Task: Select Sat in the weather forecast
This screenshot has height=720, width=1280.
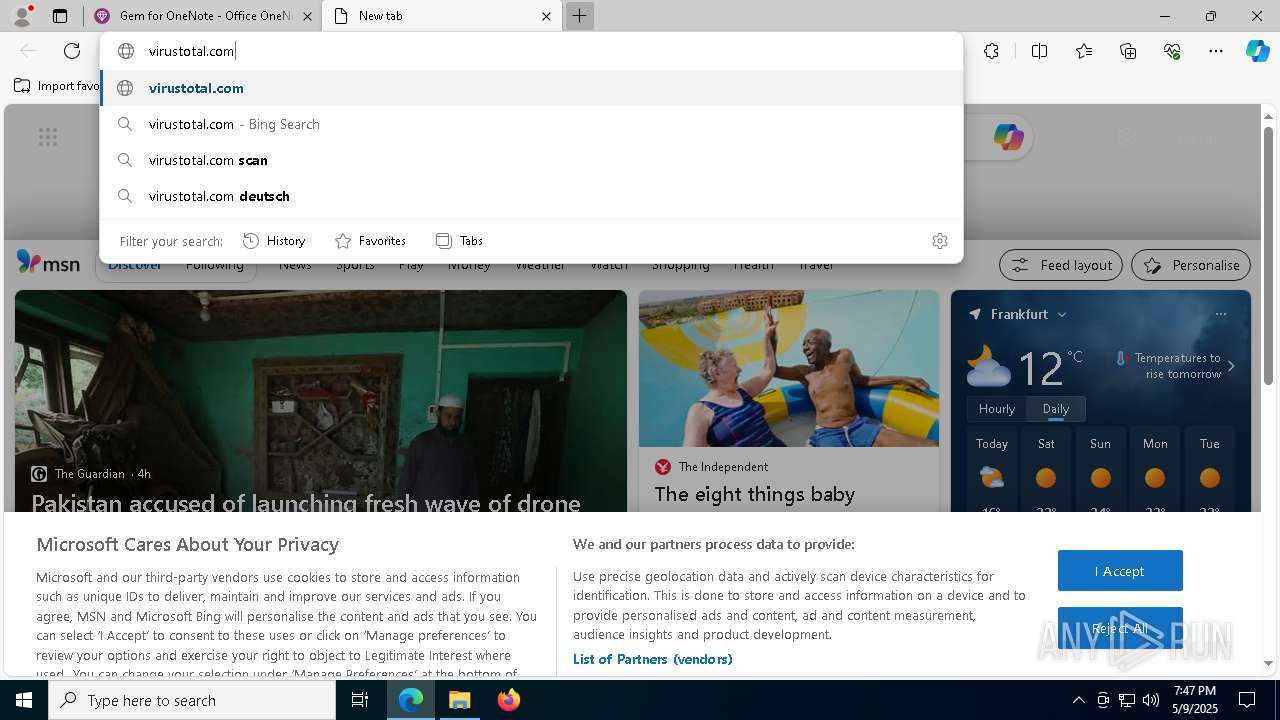Action: click(x=1046, y=471)
